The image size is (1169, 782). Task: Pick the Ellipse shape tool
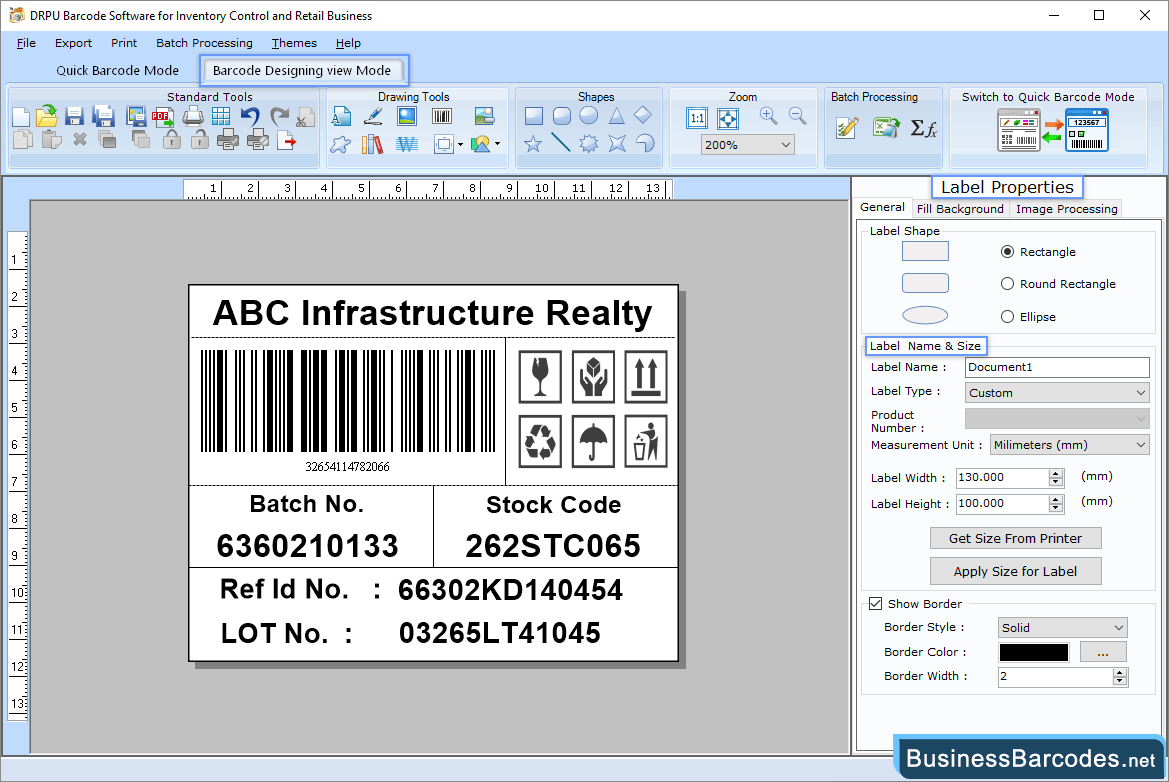click(589, 116)
